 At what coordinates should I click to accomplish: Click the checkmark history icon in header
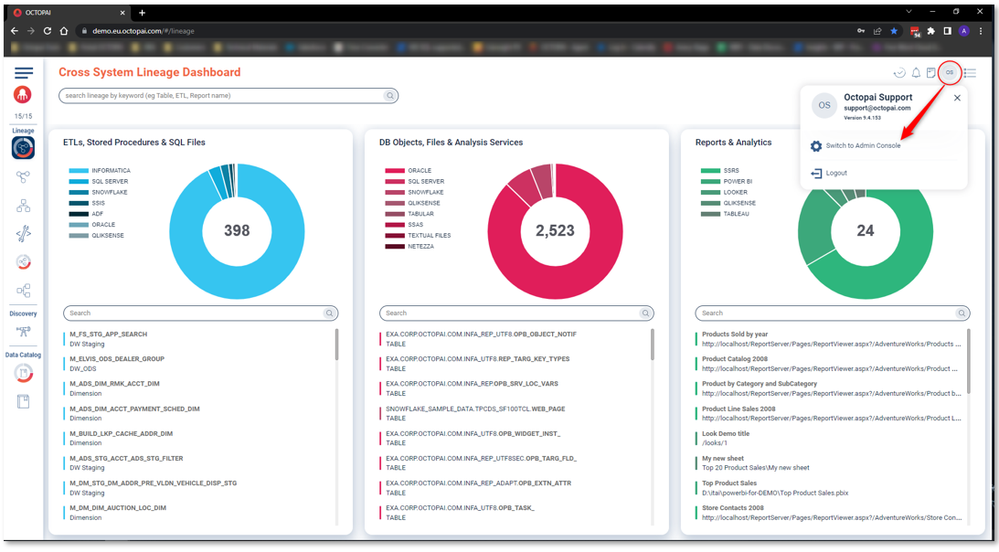[900, 73]
